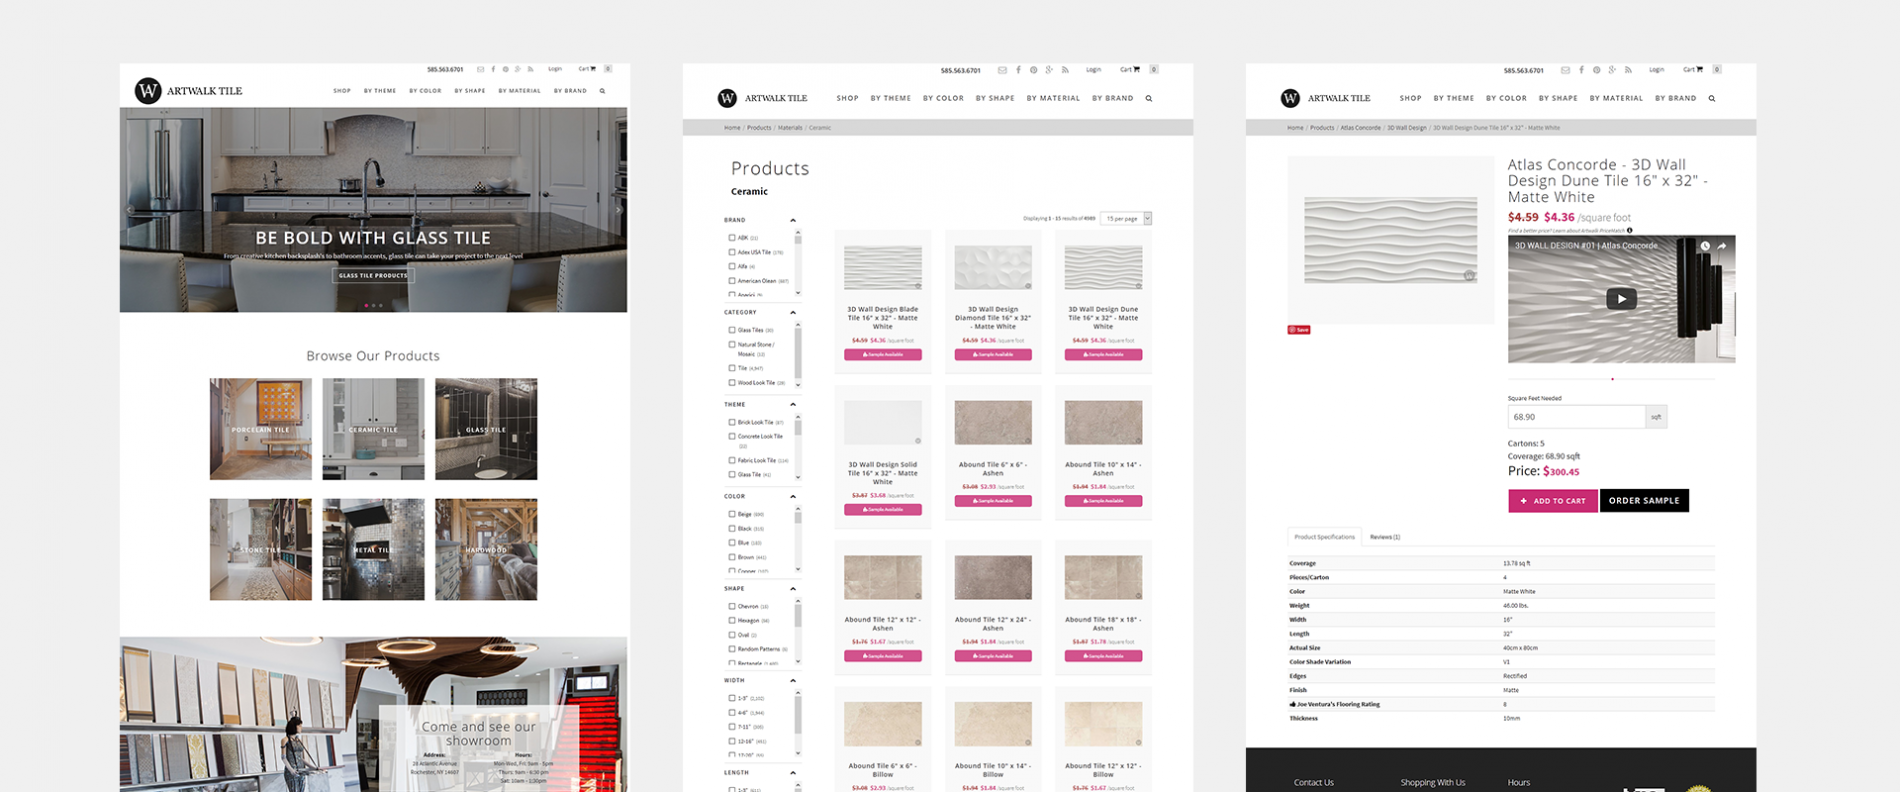The height and width of the screenshot is (792, 1900).
Task: Open the Facebook icon on products page header
Action: (x=1018, y=70)
